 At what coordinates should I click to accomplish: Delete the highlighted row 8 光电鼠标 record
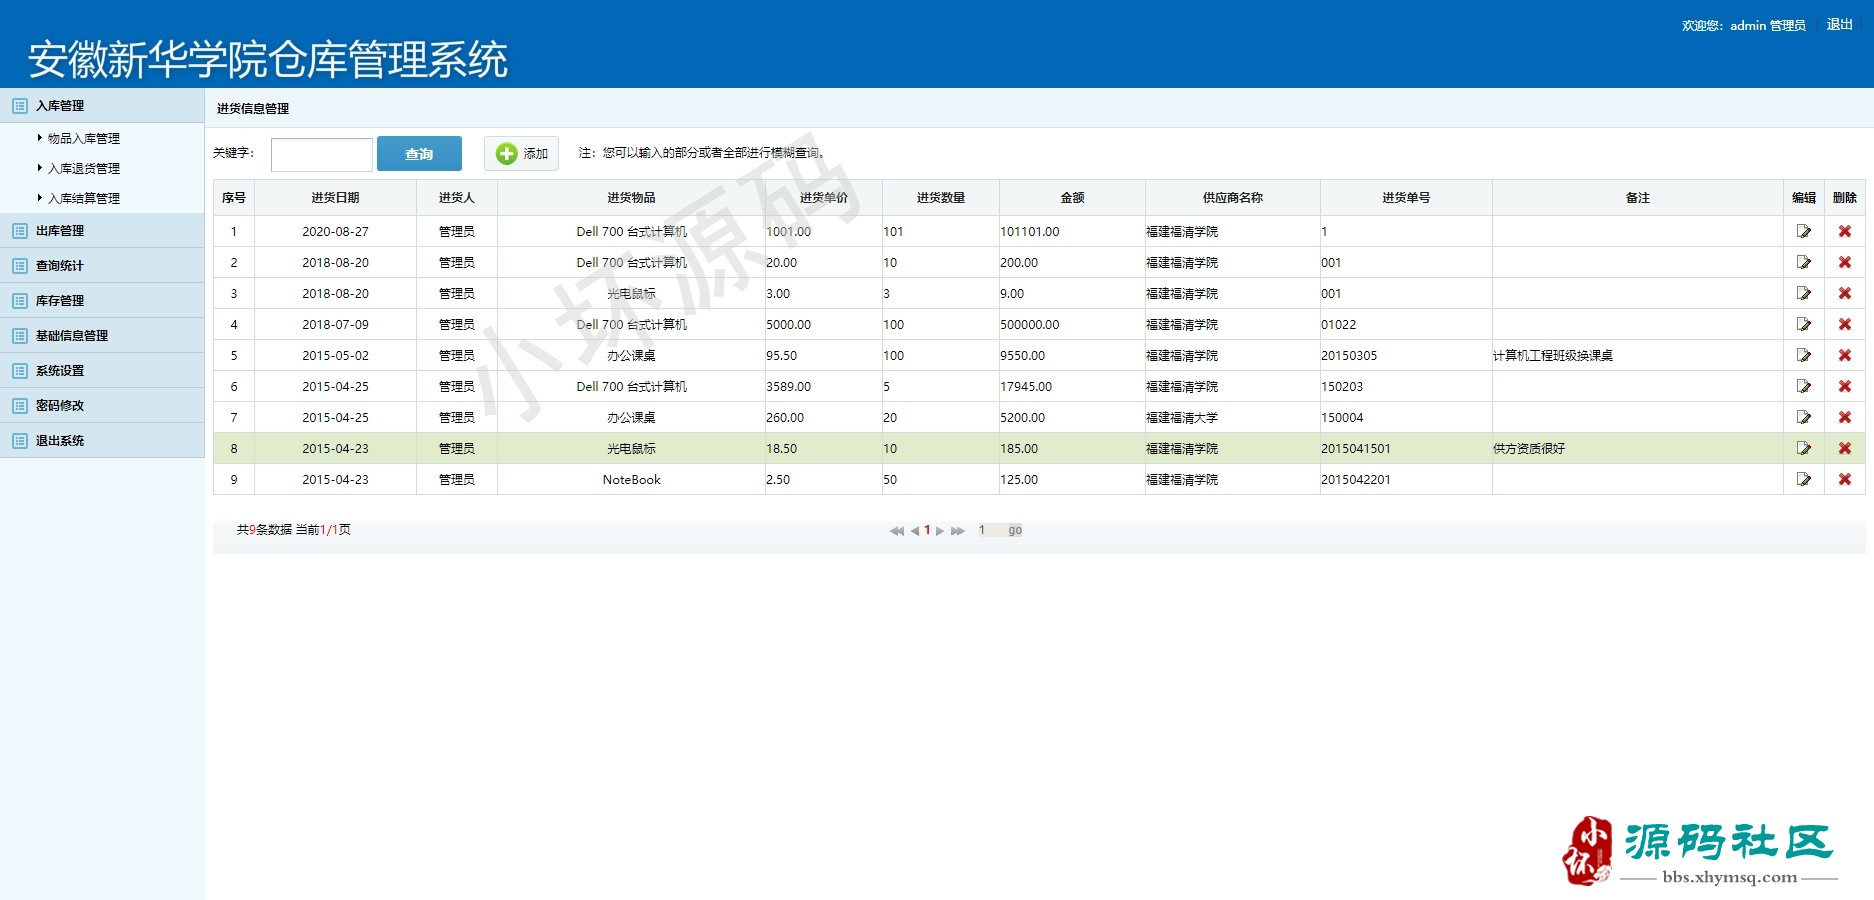point(1844,448)
